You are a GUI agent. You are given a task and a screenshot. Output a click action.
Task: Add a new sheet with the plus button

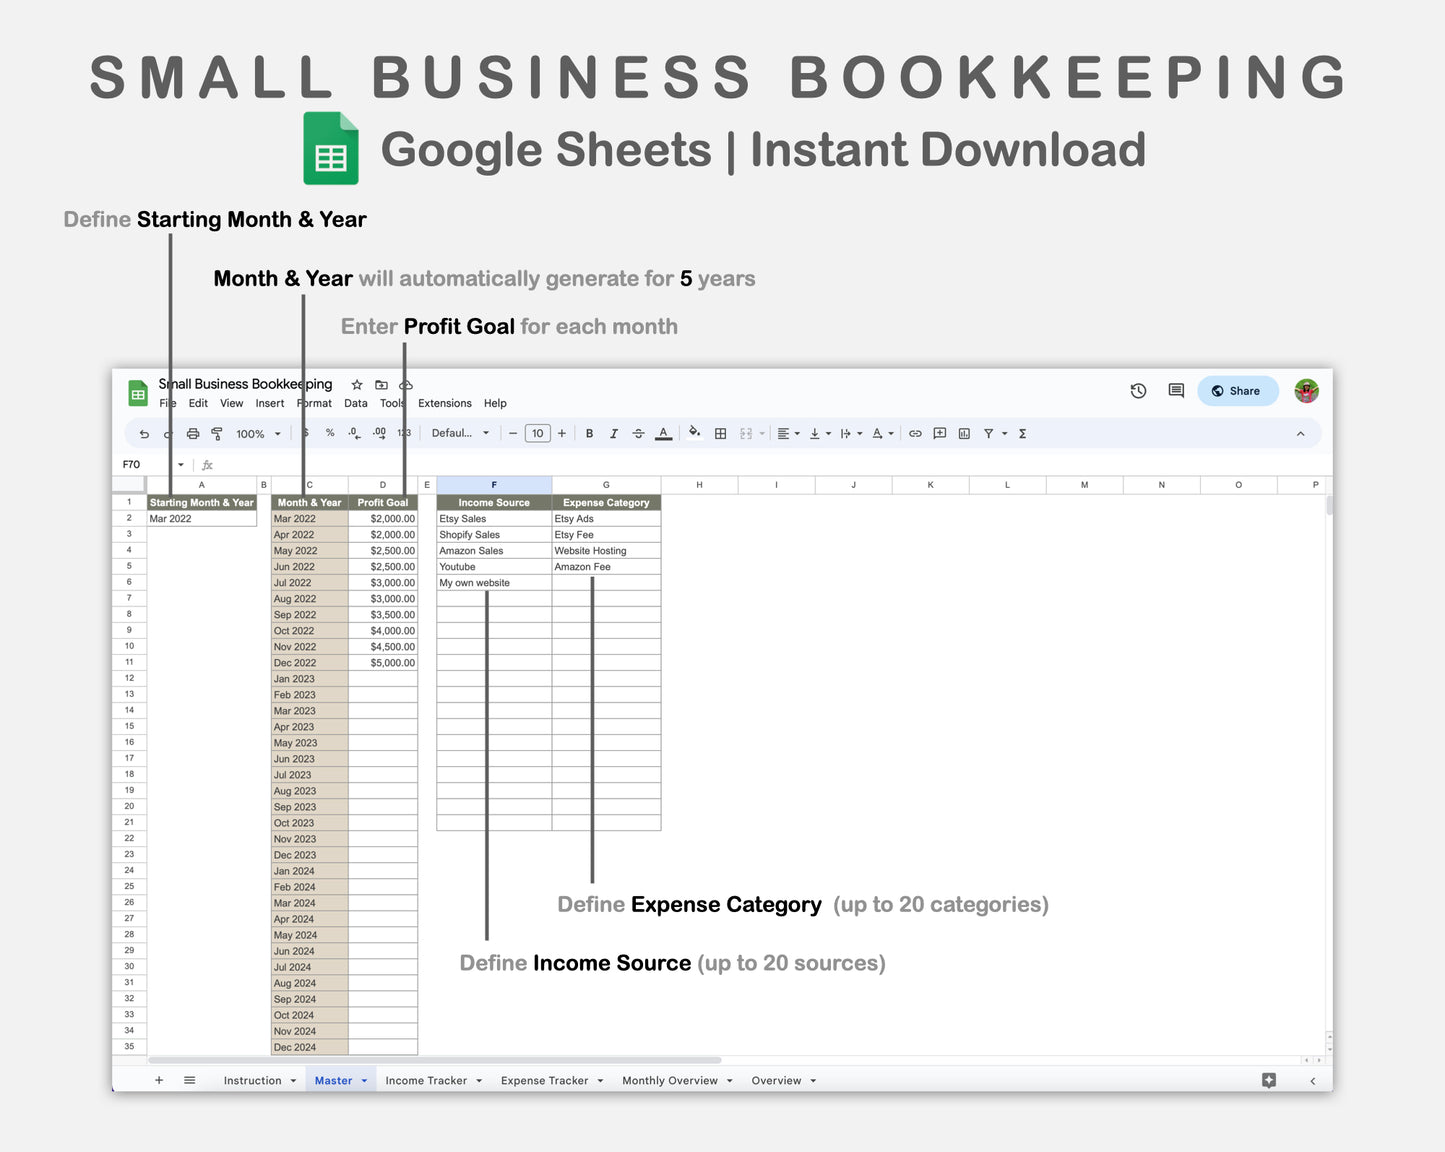tap(159, 1080)
